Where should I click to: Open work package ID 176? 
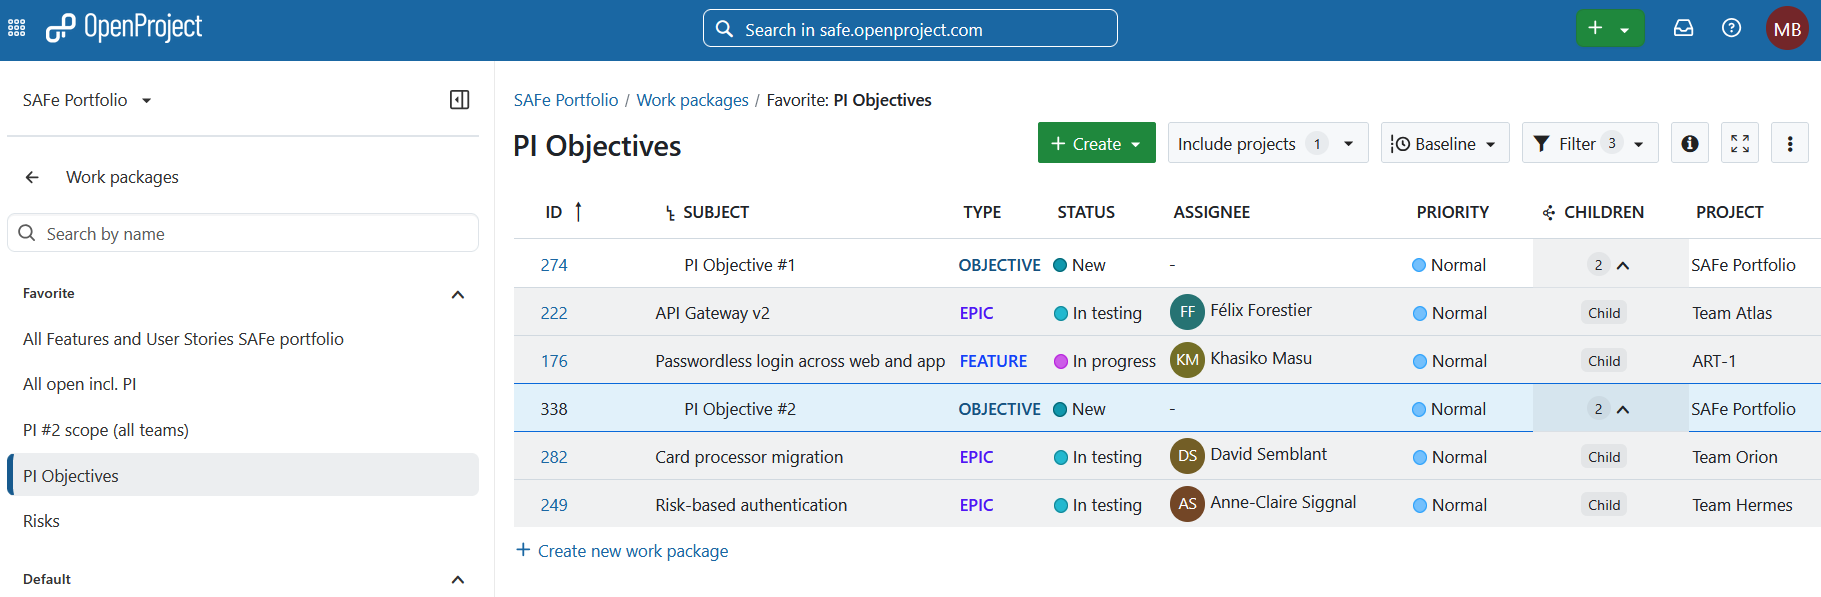(554, 361)
